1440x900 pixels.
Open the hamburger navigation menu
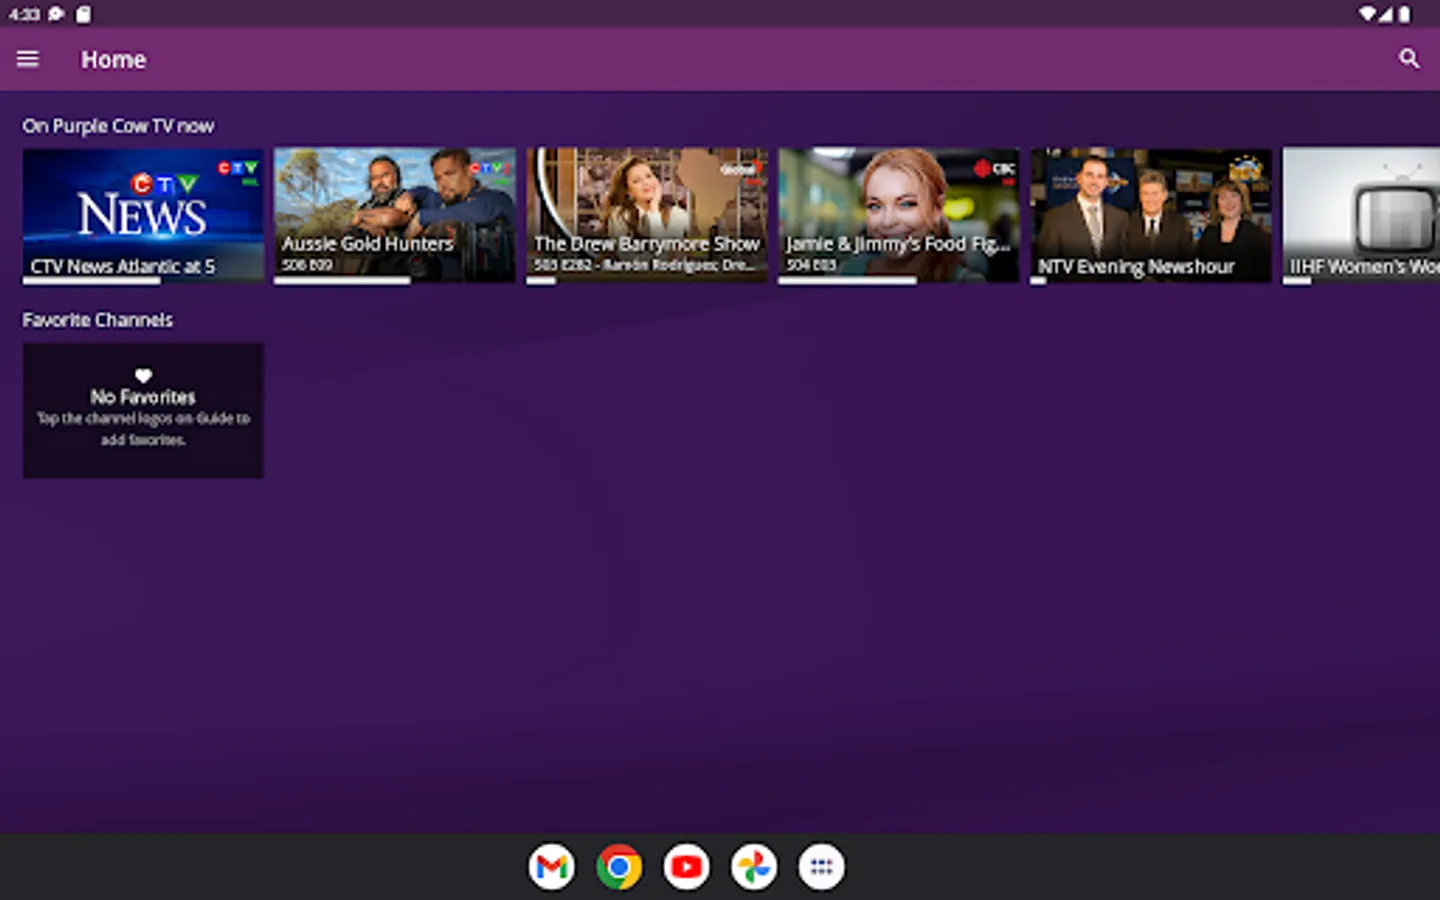(28, 59)
